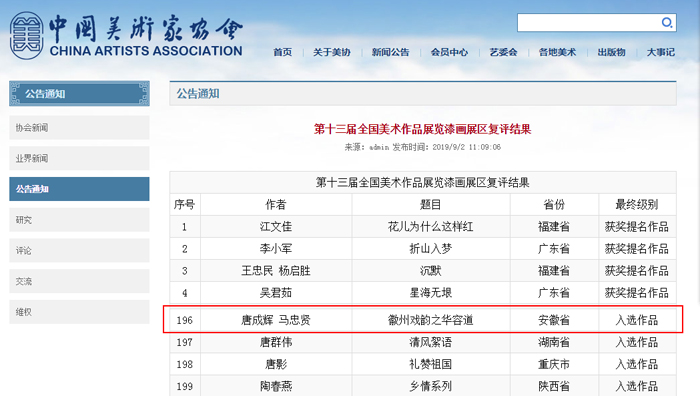Open the 出版物 menu item
Viewport: 700px width, 396px height.
612,52
